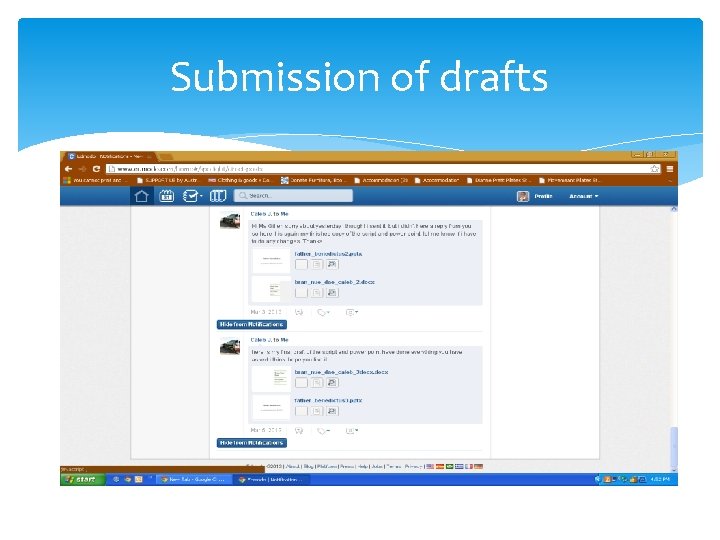Switch to the Edmodo Notifications browser tab
The image size is (720, 540).
coord(108,157)
